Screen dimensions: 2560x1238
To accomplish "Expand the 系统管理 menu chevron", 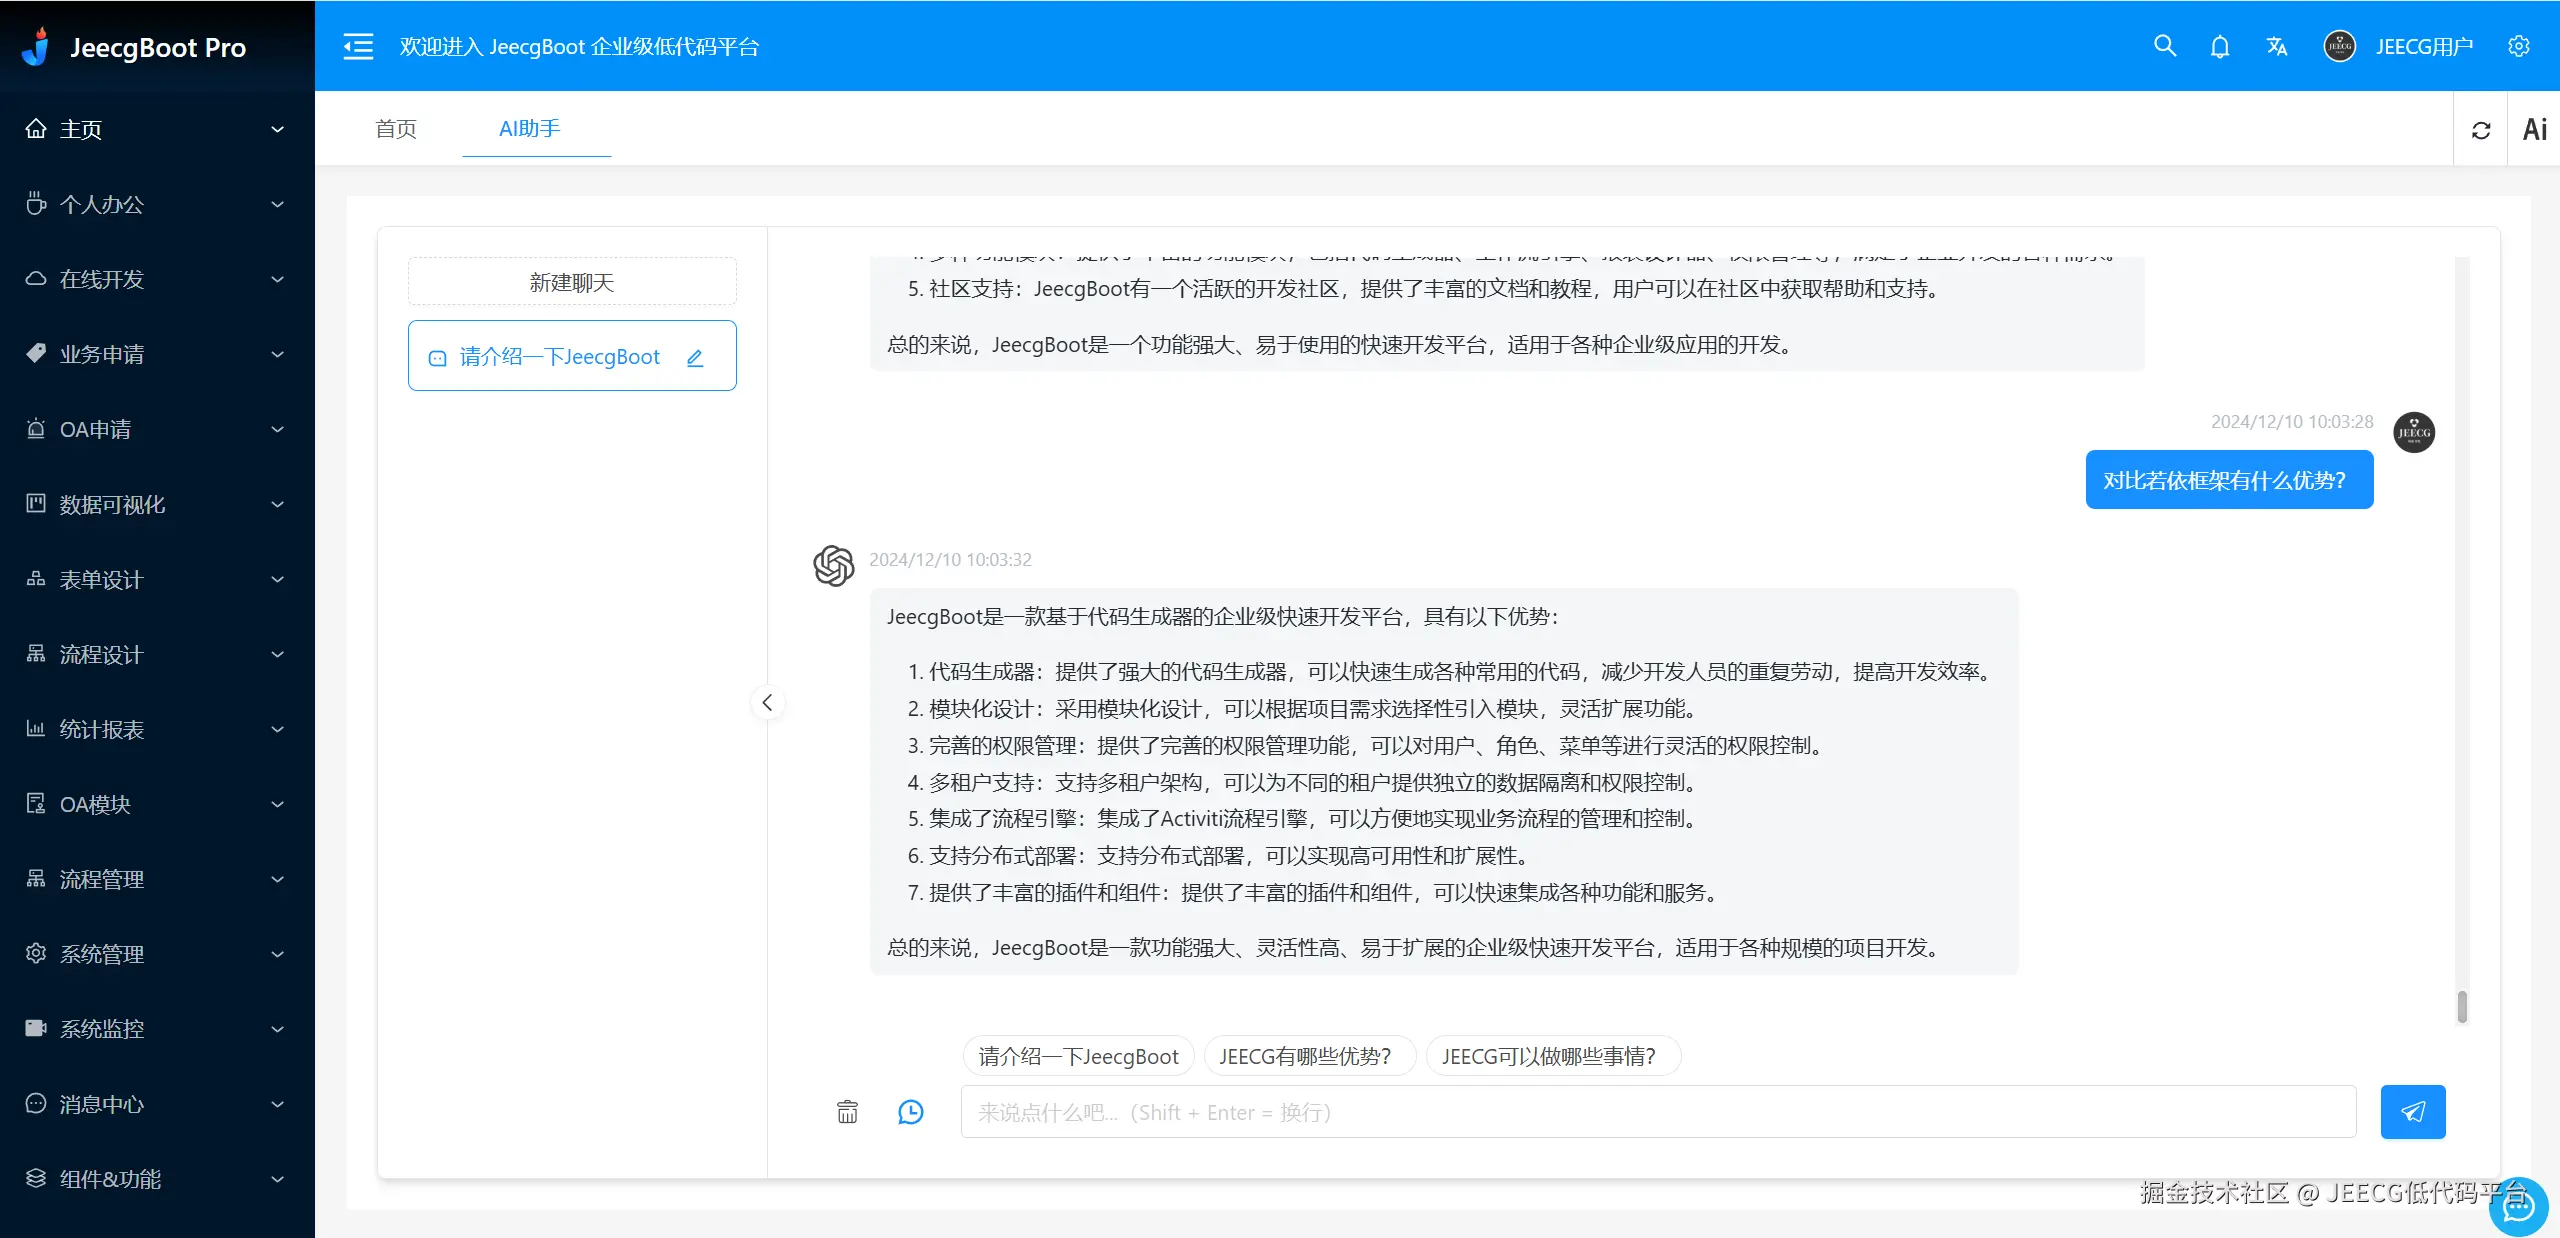I will [277, 954].
